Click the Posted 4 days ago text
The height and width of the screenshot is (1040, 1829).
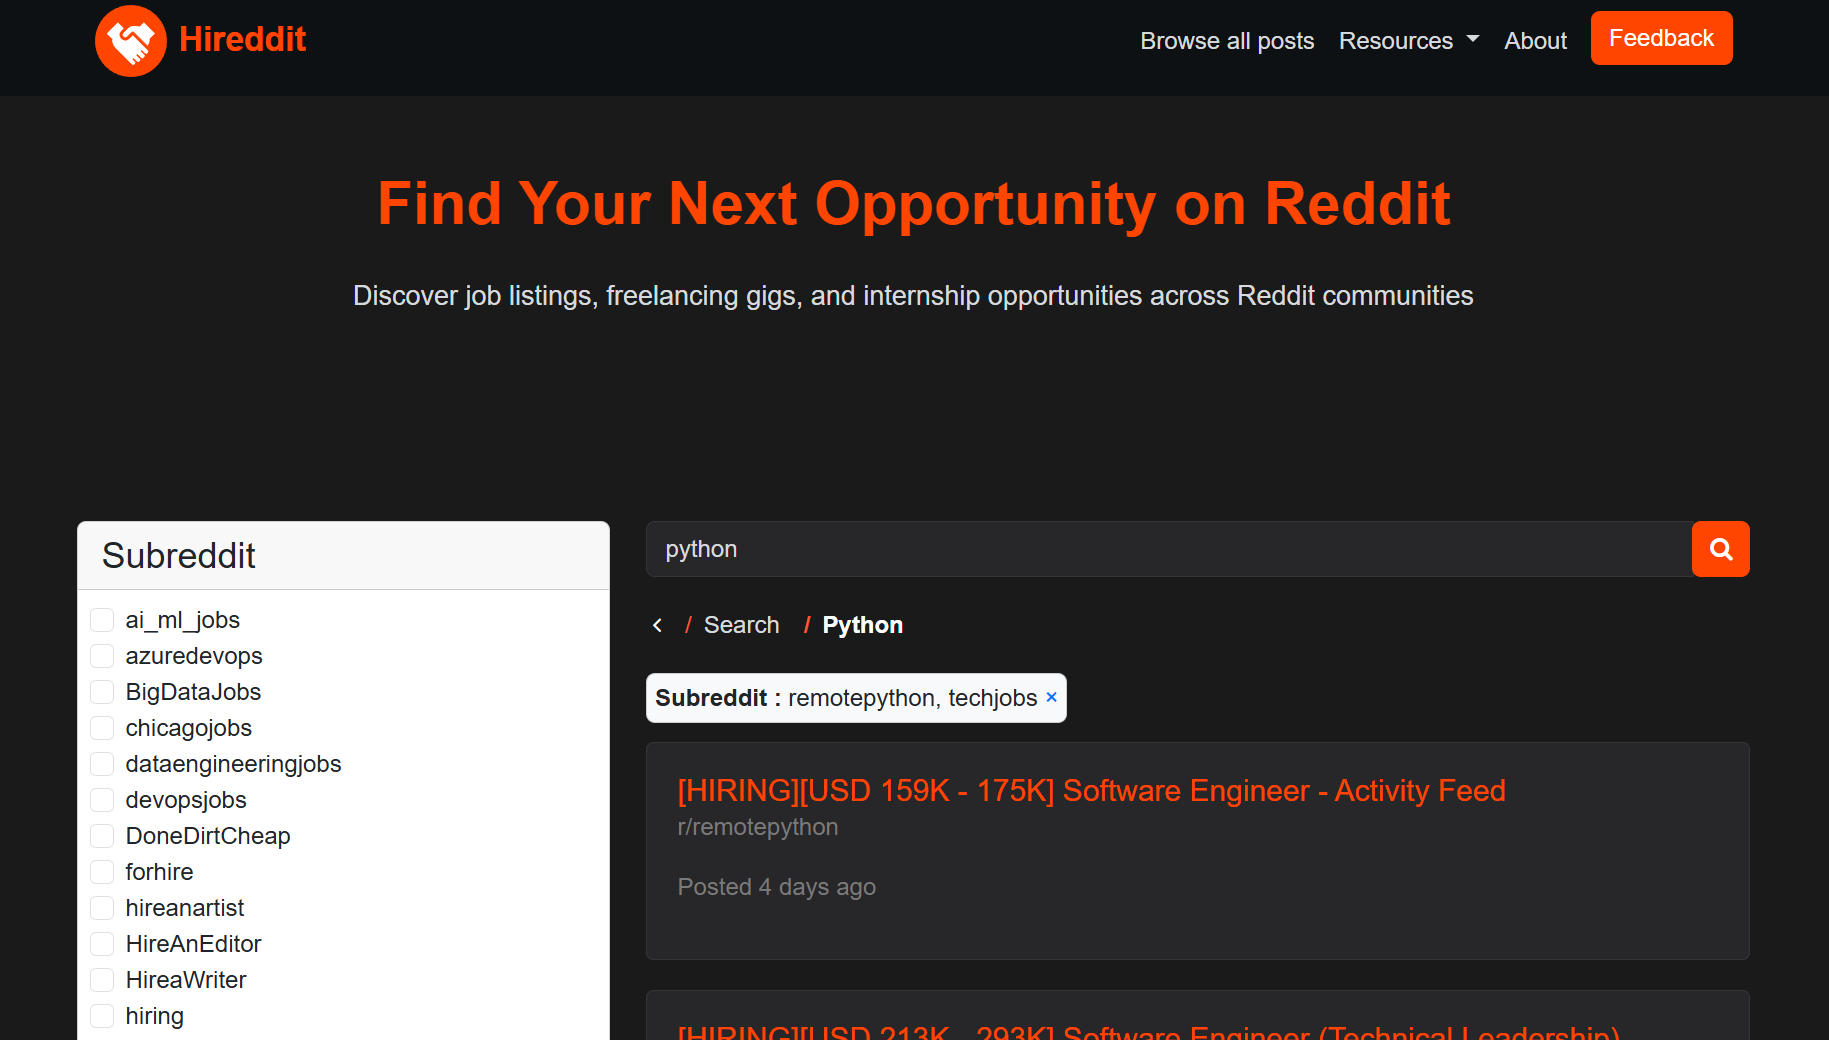[x=776, y=887]
